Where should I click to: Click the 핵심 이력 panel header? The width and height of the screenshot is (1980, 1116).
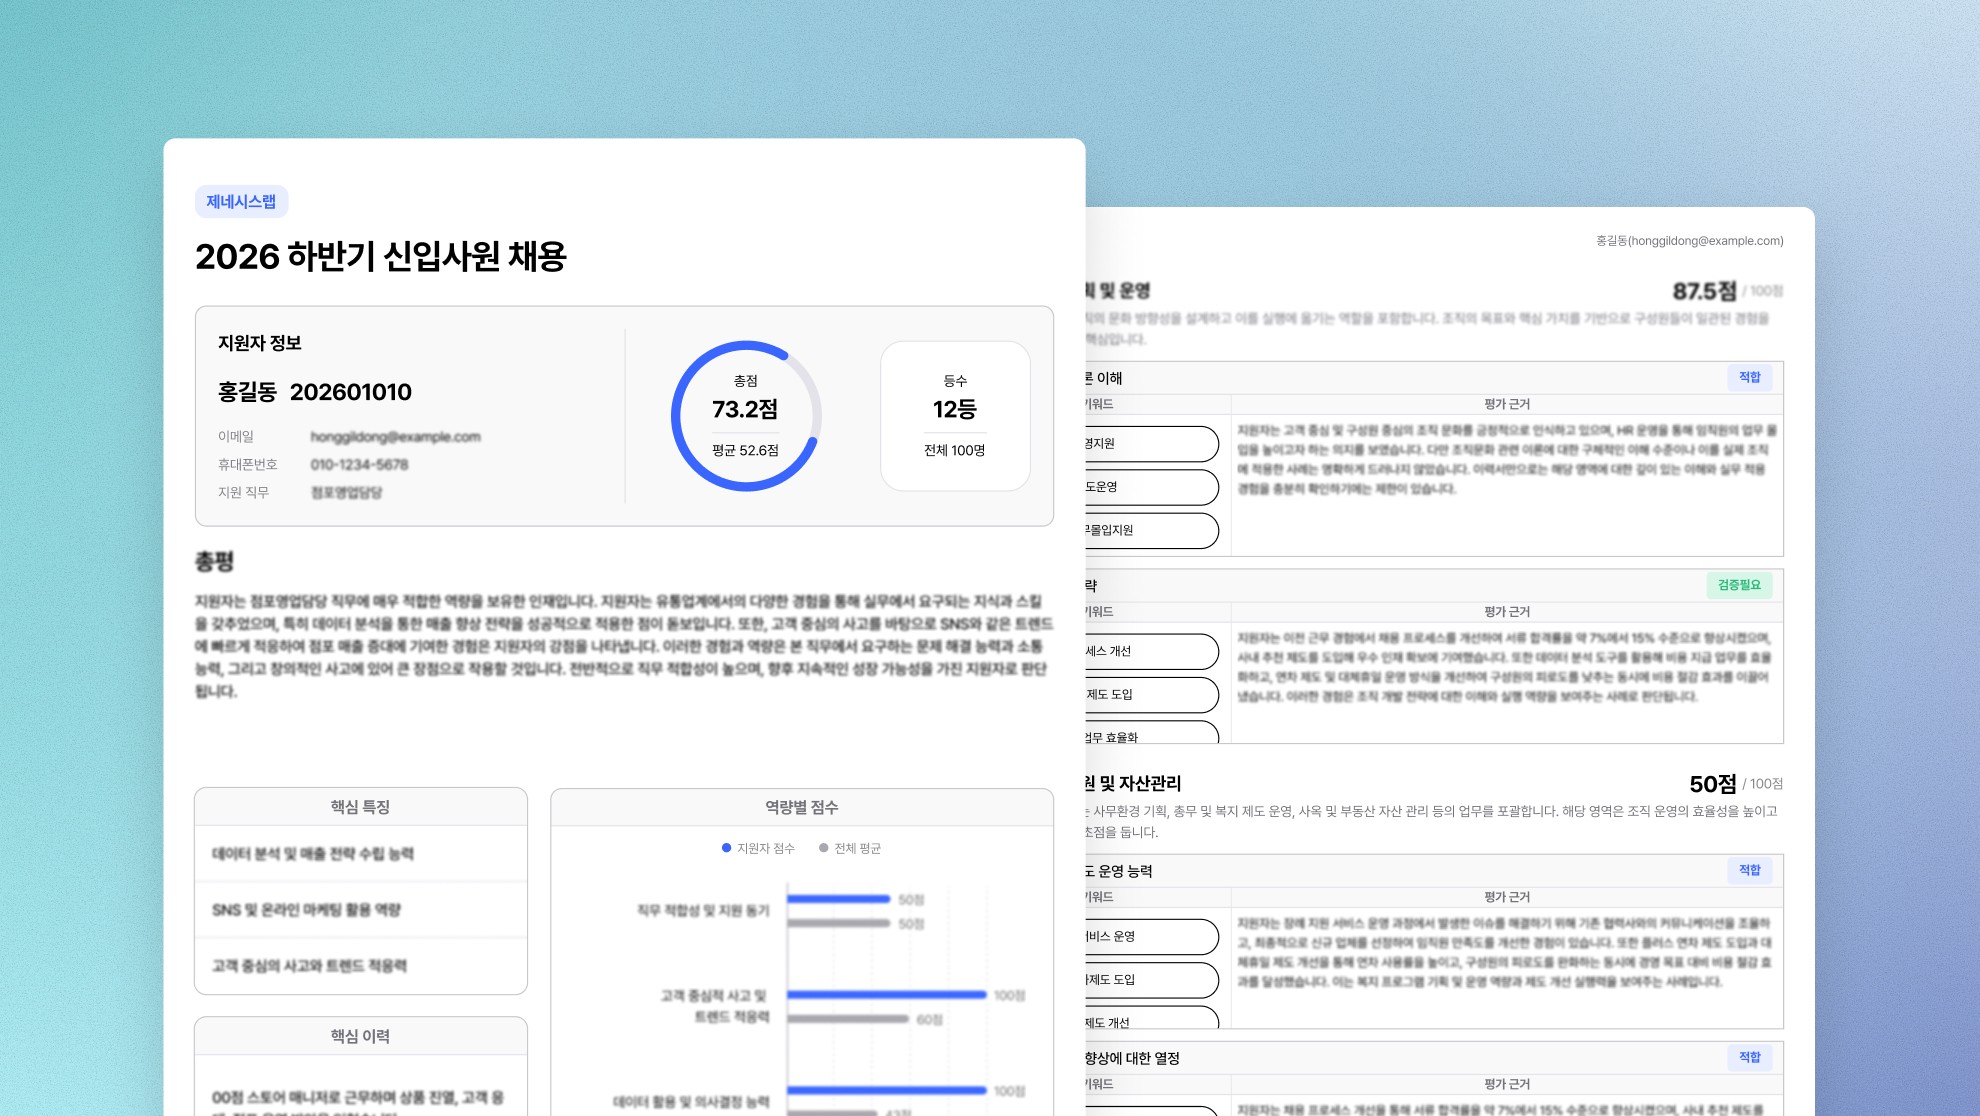point(360,1036)
